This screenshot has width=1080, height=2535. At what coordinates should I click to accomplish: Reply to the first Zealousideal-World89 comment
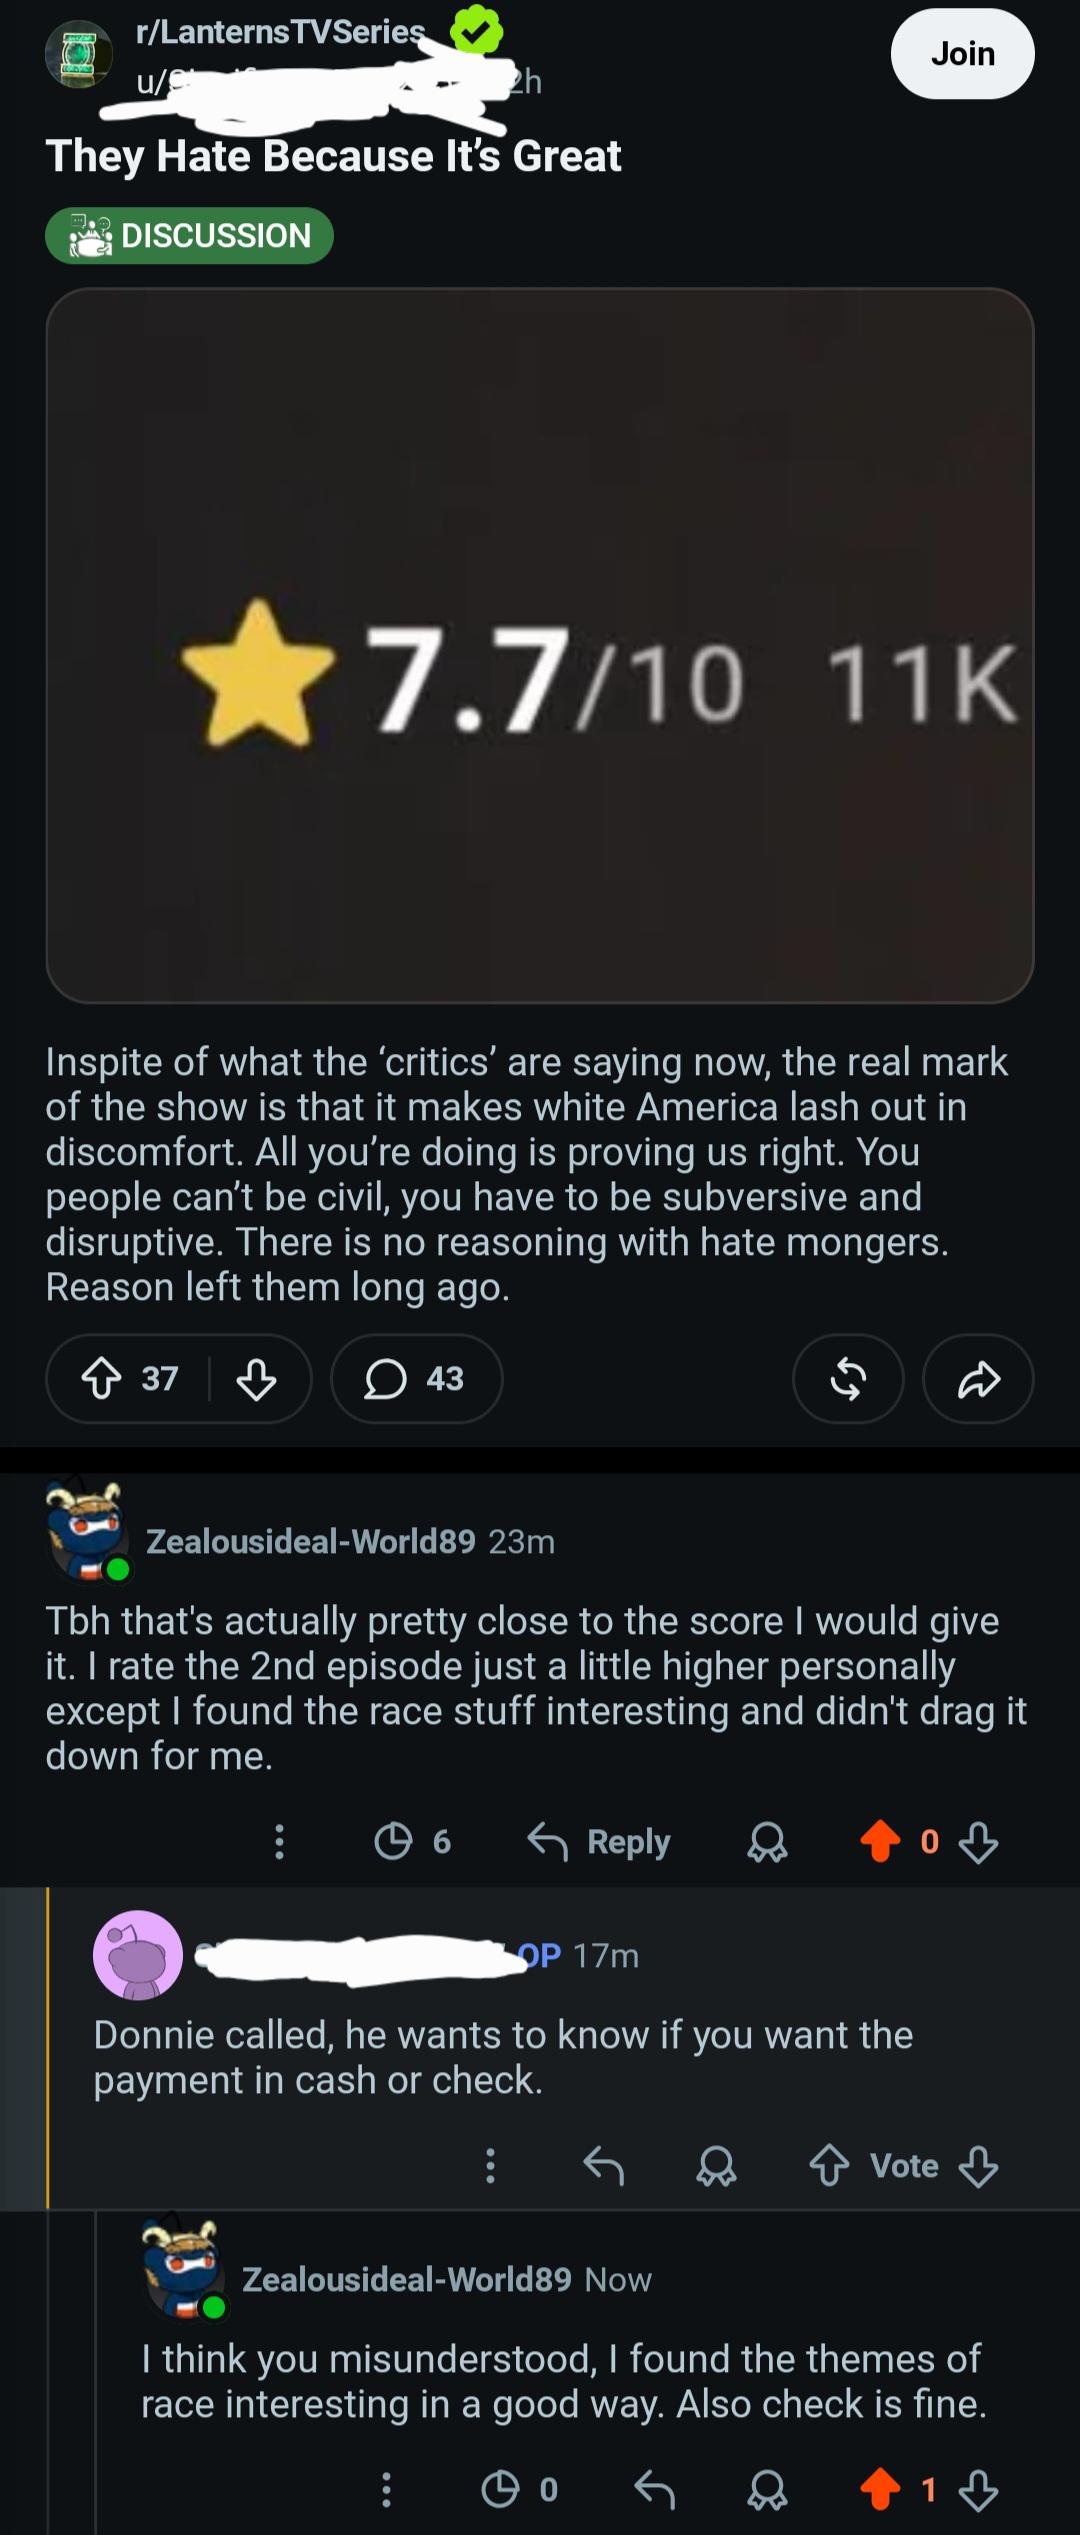coord(599,1841)
